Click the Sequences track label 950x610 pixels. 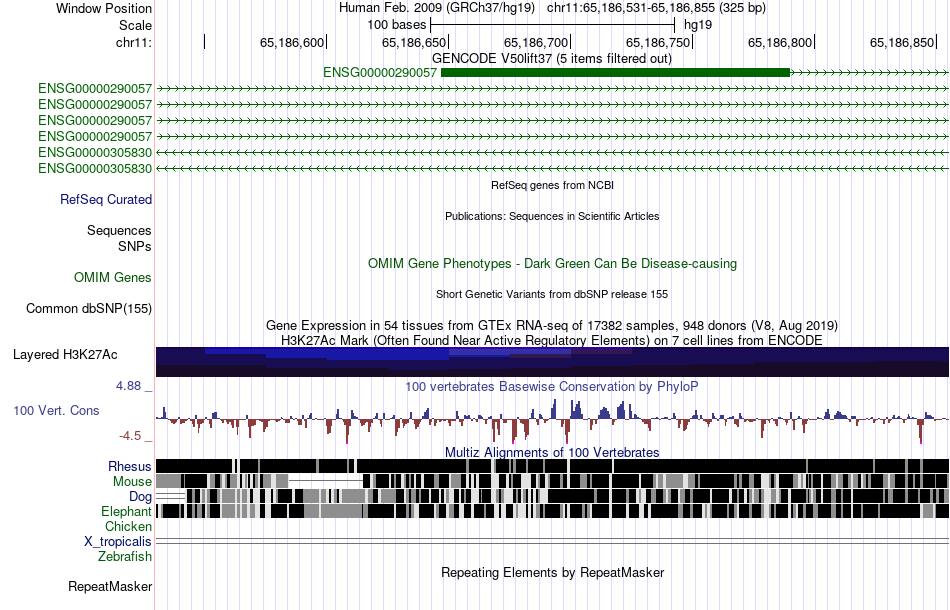coord(119,230)
